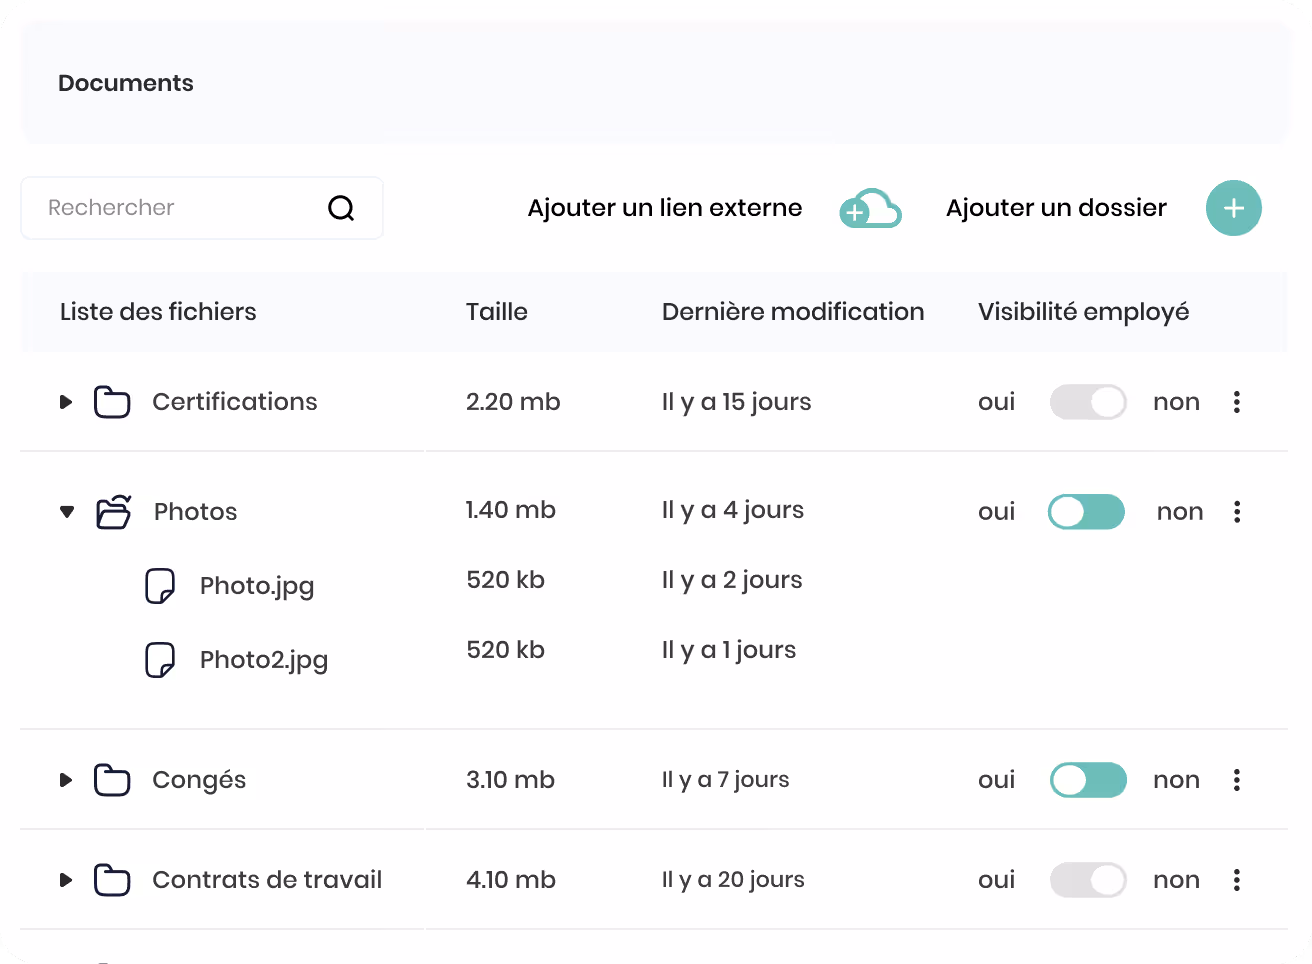Click the Il y a 20 jours date
Image resolution: width=1312 pixels, height=964 pixels.
[x=733, y=880]
